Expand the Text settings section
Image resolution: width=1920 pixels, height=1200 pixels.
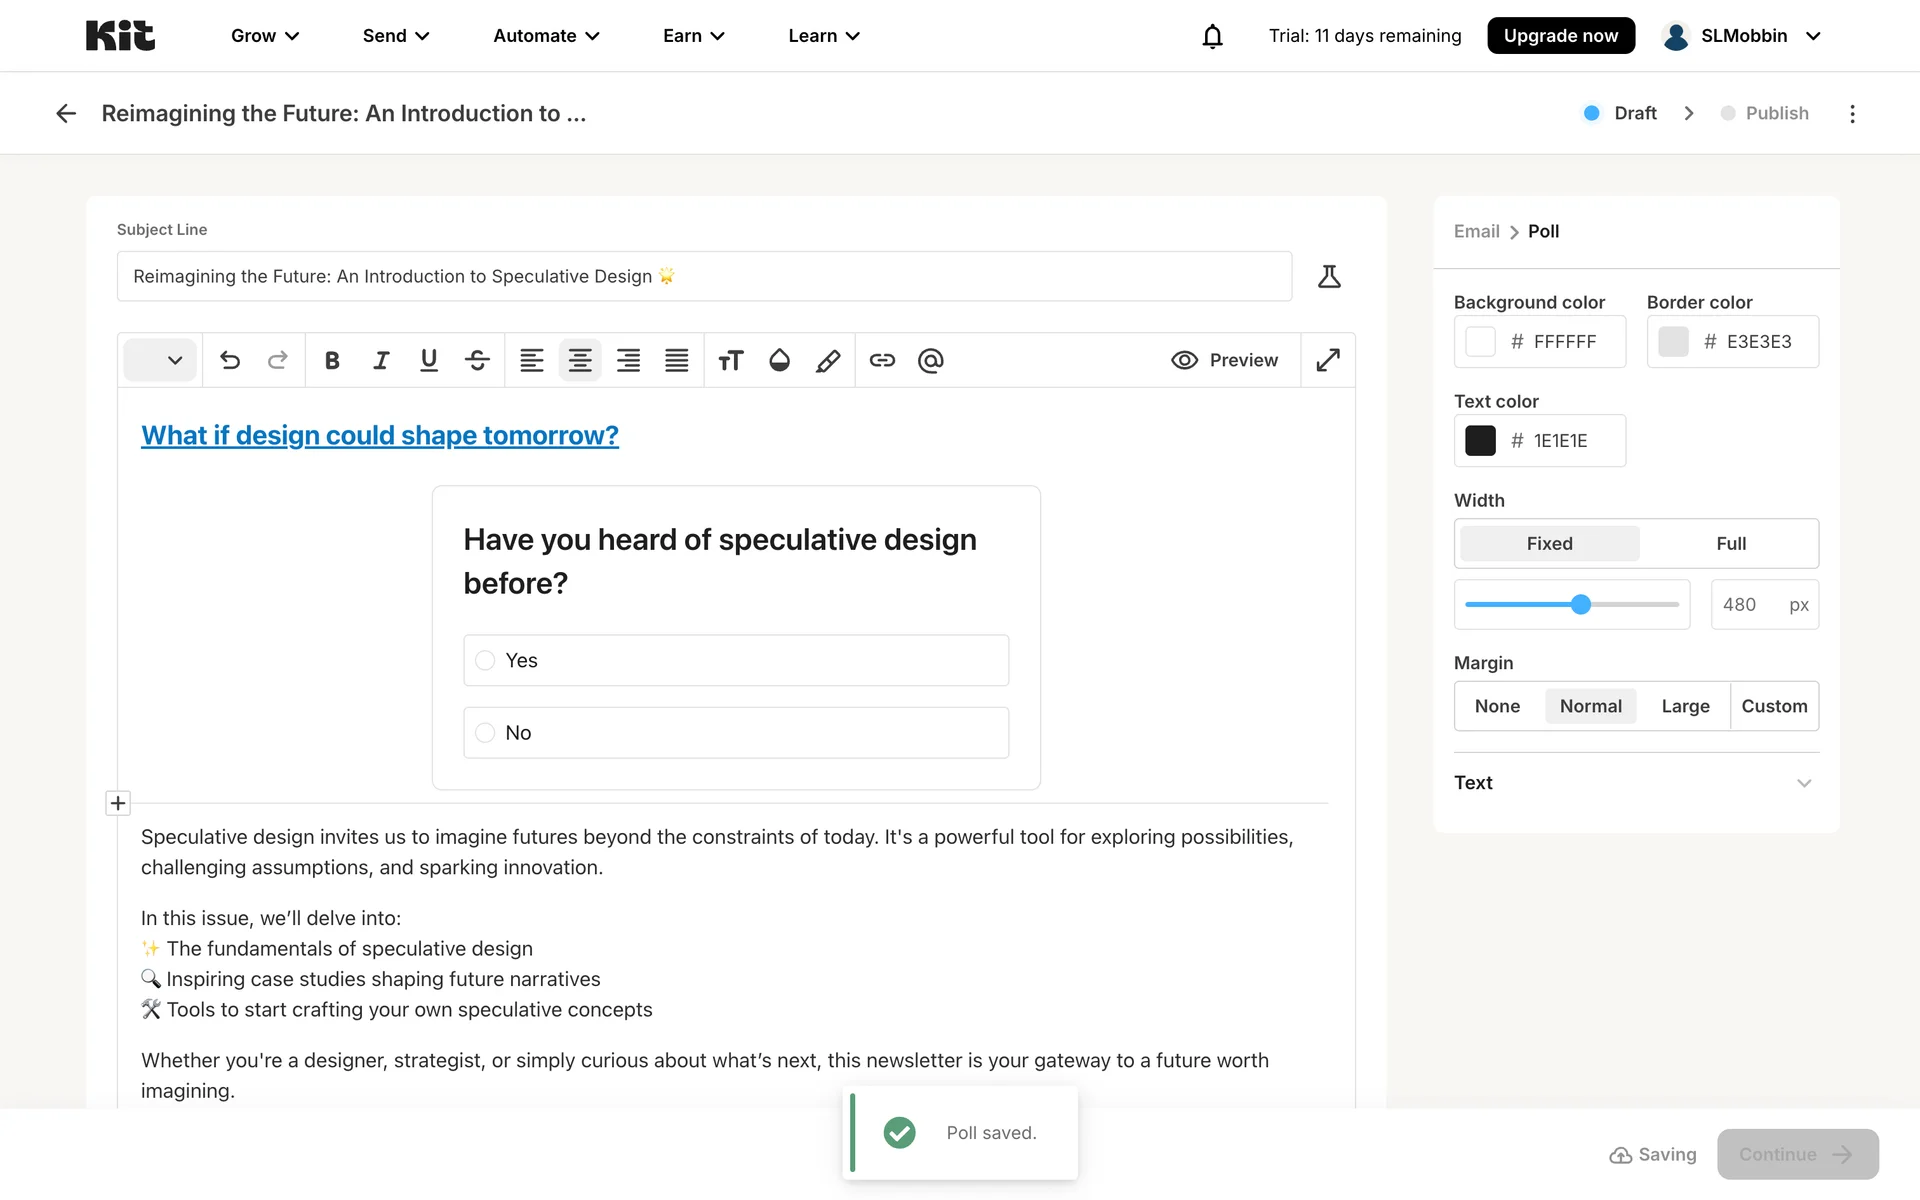[1636, 783]
